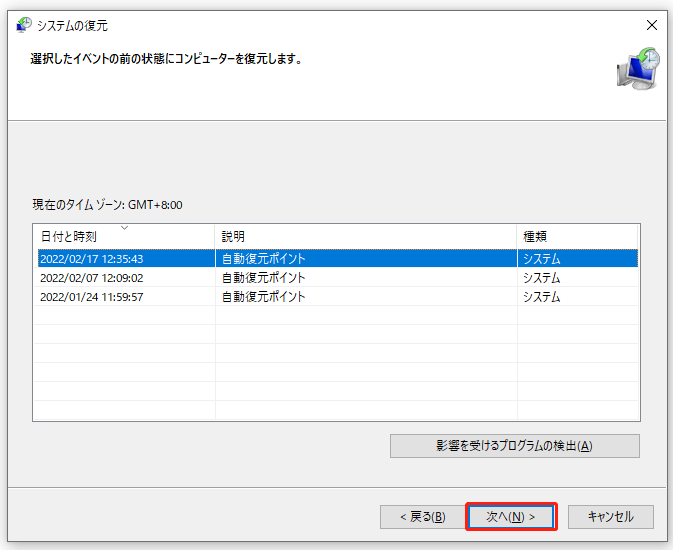Go back with the 戻る(B) button
This screenshot has height=550, width=673.
pyautogui.click(x=423, y=517)
